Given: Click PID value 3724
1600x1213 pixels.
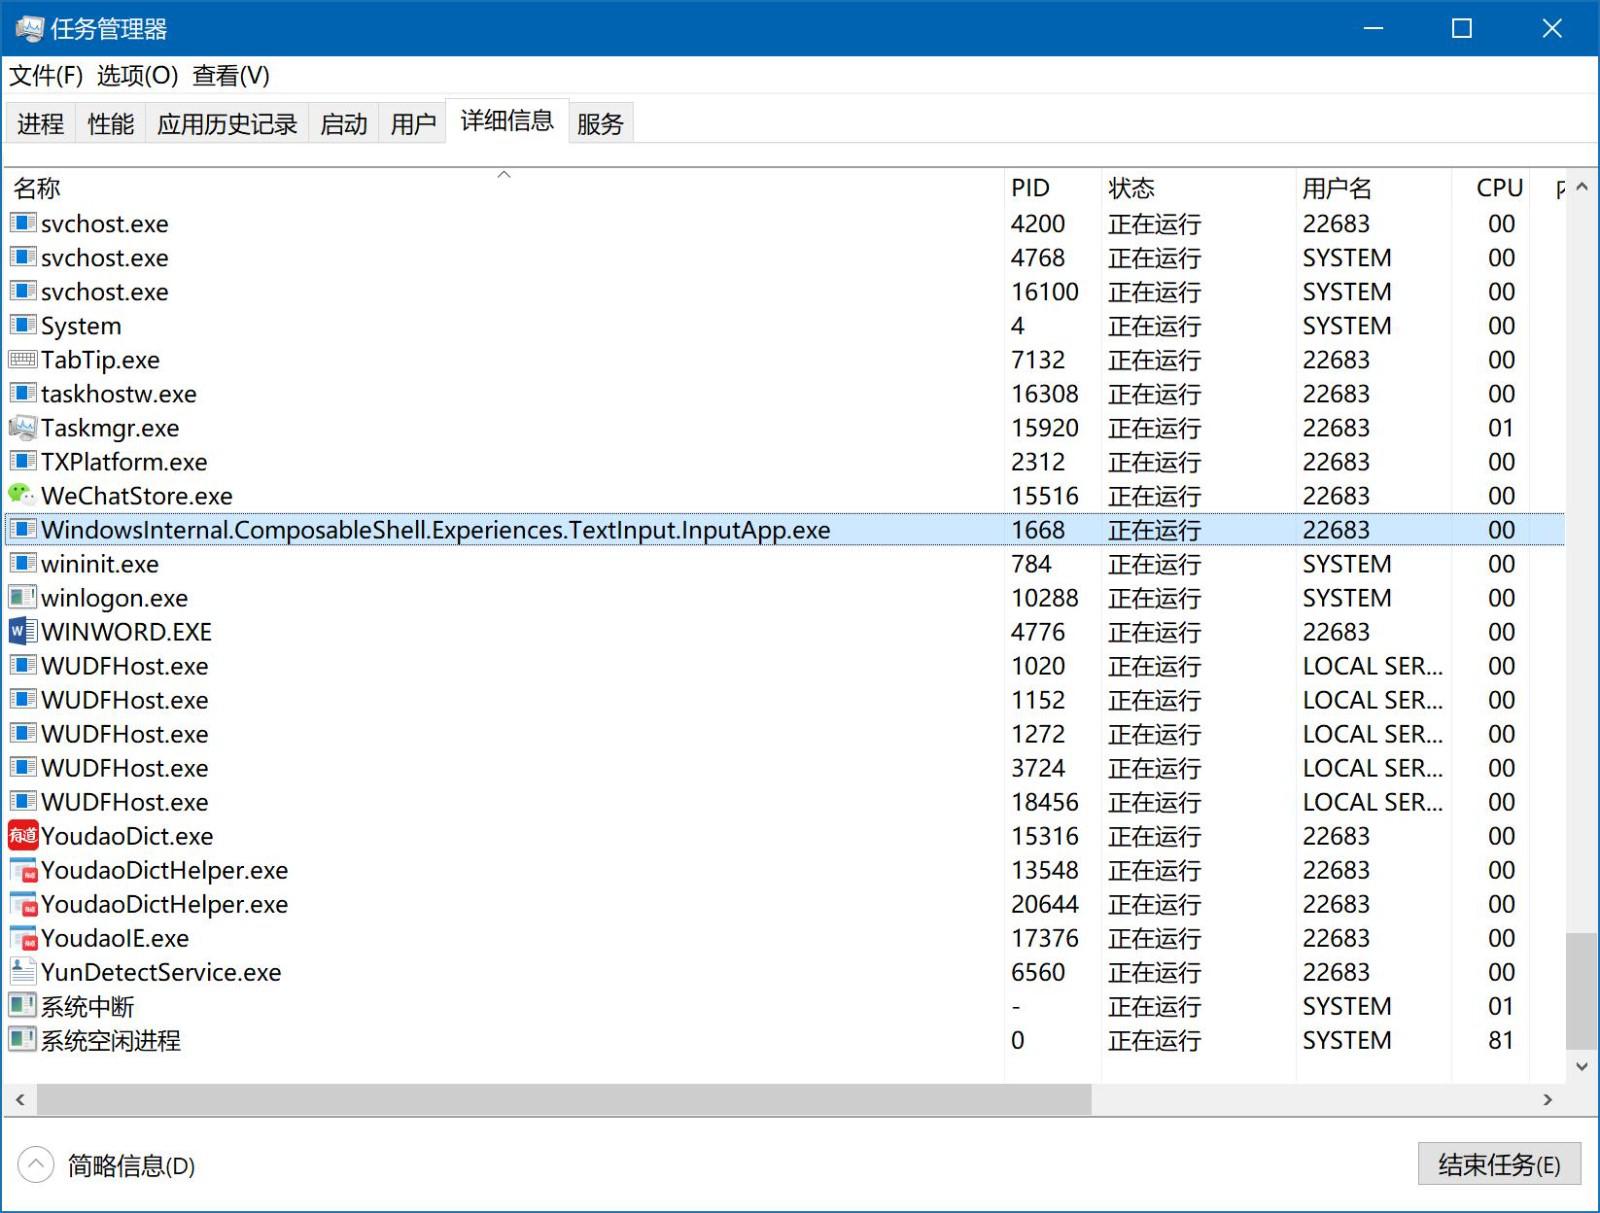Looking at the screenshot, I should tap(1038, 768).
